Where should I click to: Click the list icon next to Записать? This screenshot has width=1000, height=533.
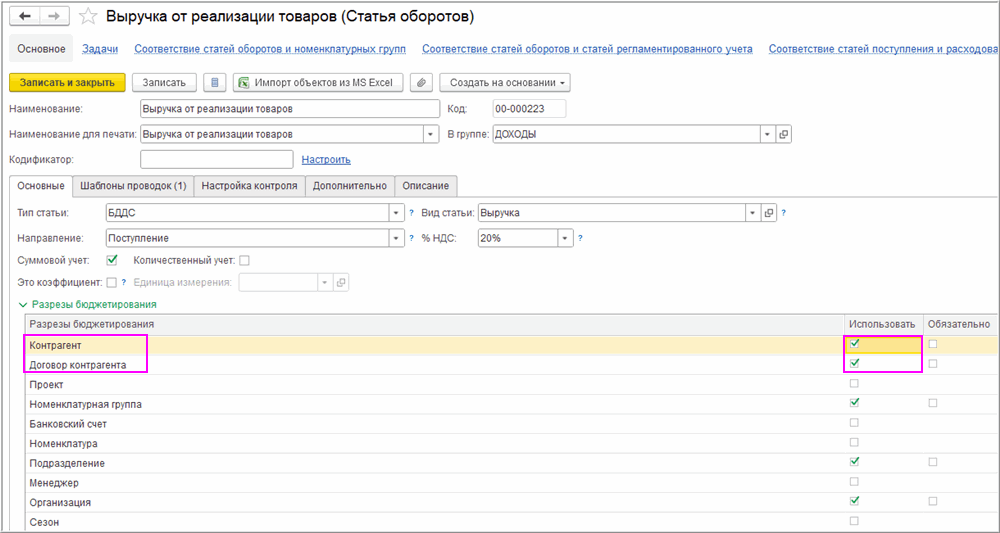[x=214, y=82]
